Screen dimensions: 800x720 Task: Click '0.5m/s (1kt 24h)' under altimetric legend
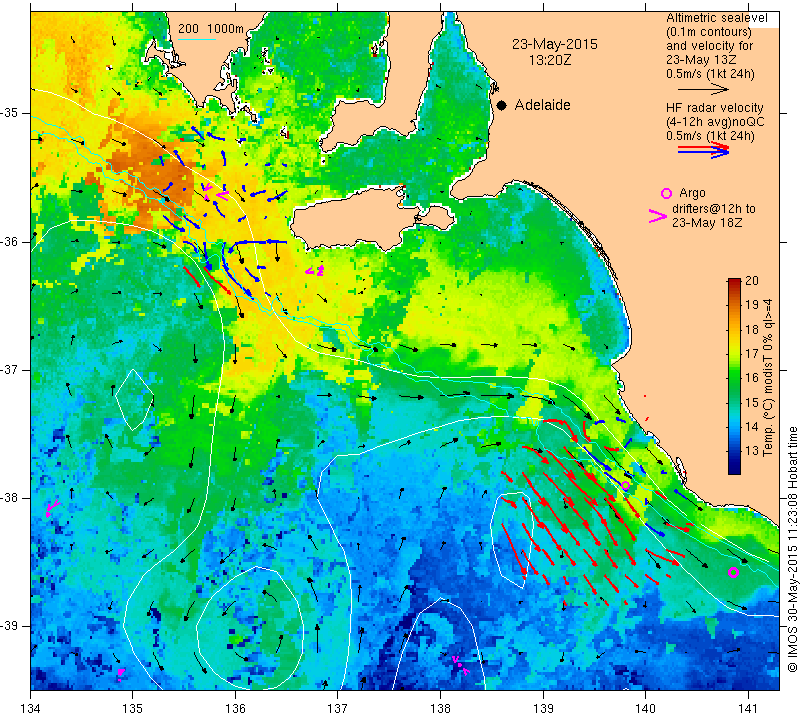[710, 75]
